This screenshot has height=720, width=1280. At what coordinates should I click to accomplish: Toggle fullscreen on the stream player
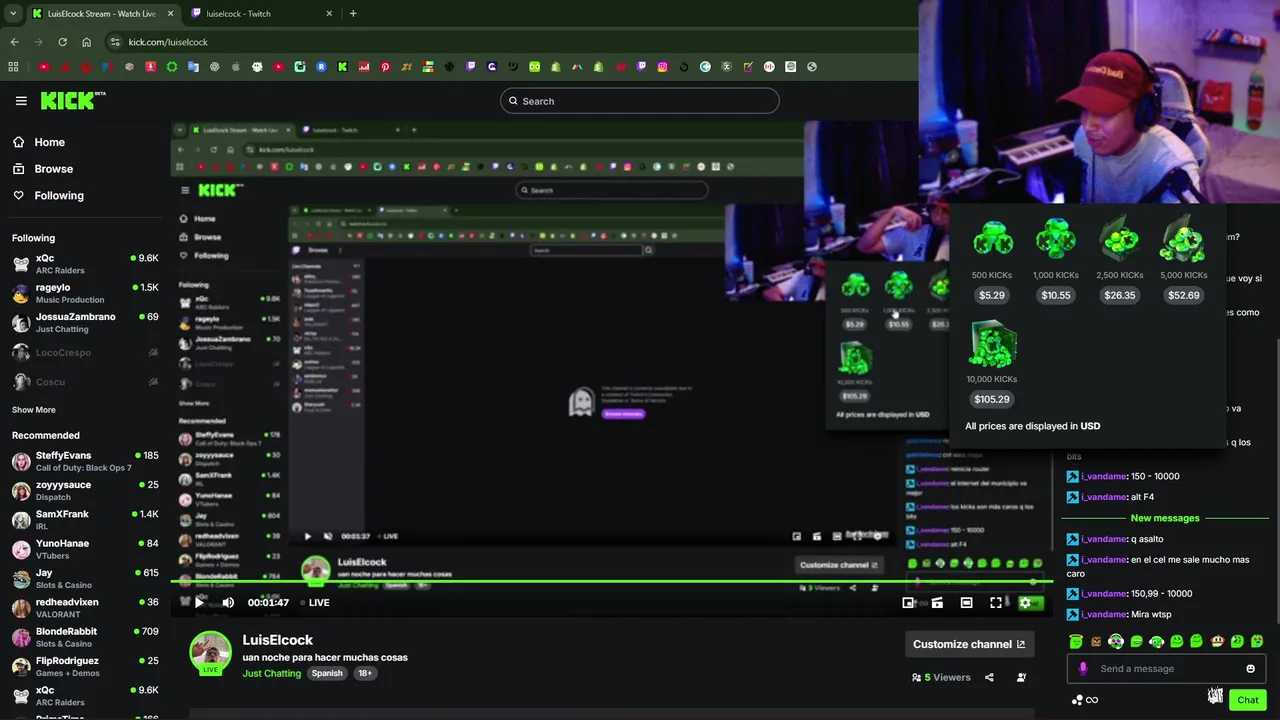click(996, 602)
